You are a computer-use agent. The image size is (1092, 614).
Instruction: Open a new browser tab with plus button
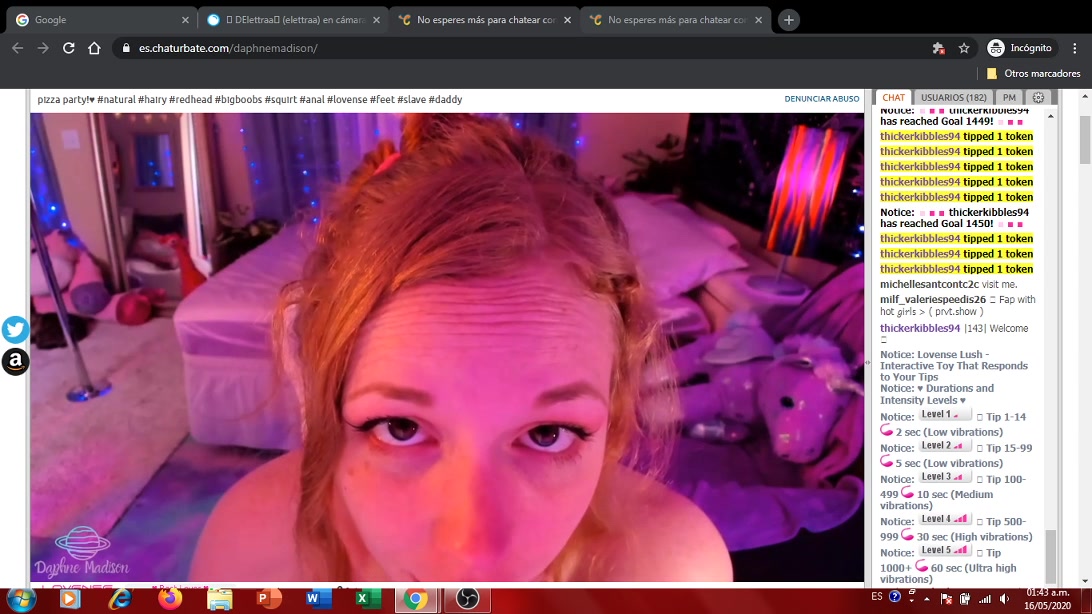tap(789, 20)
